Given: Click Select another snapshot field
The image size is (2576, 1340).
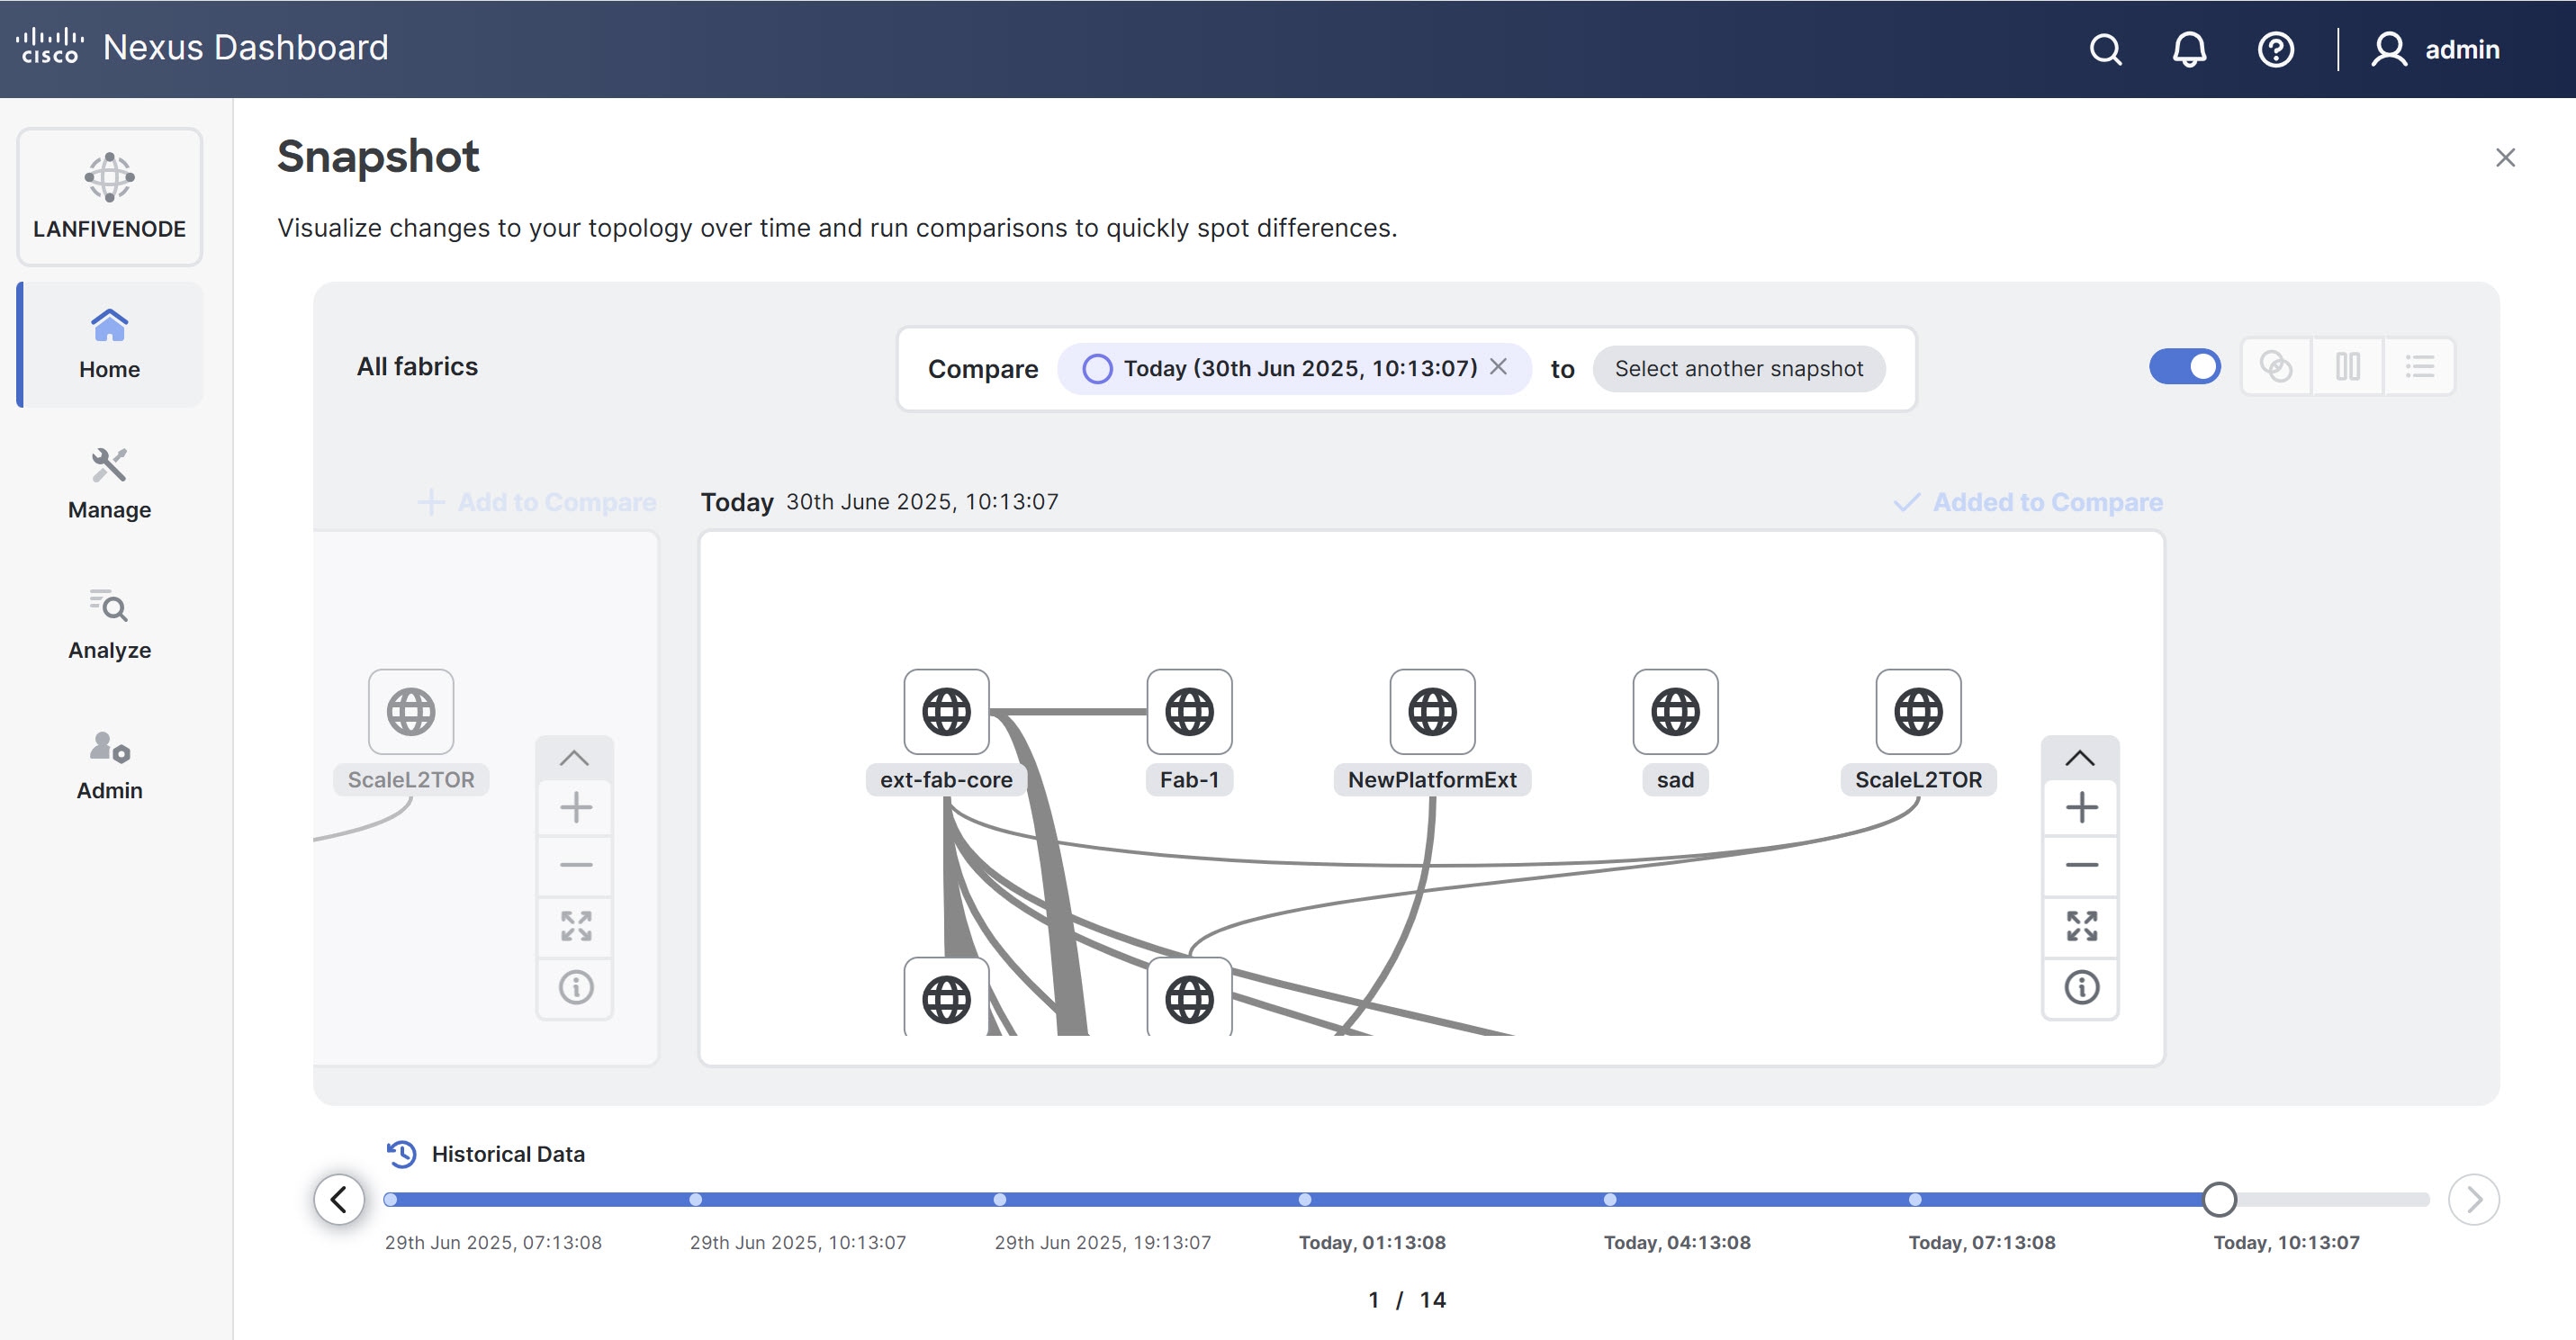Looking at the screenshot, I should coord(1739,369).
